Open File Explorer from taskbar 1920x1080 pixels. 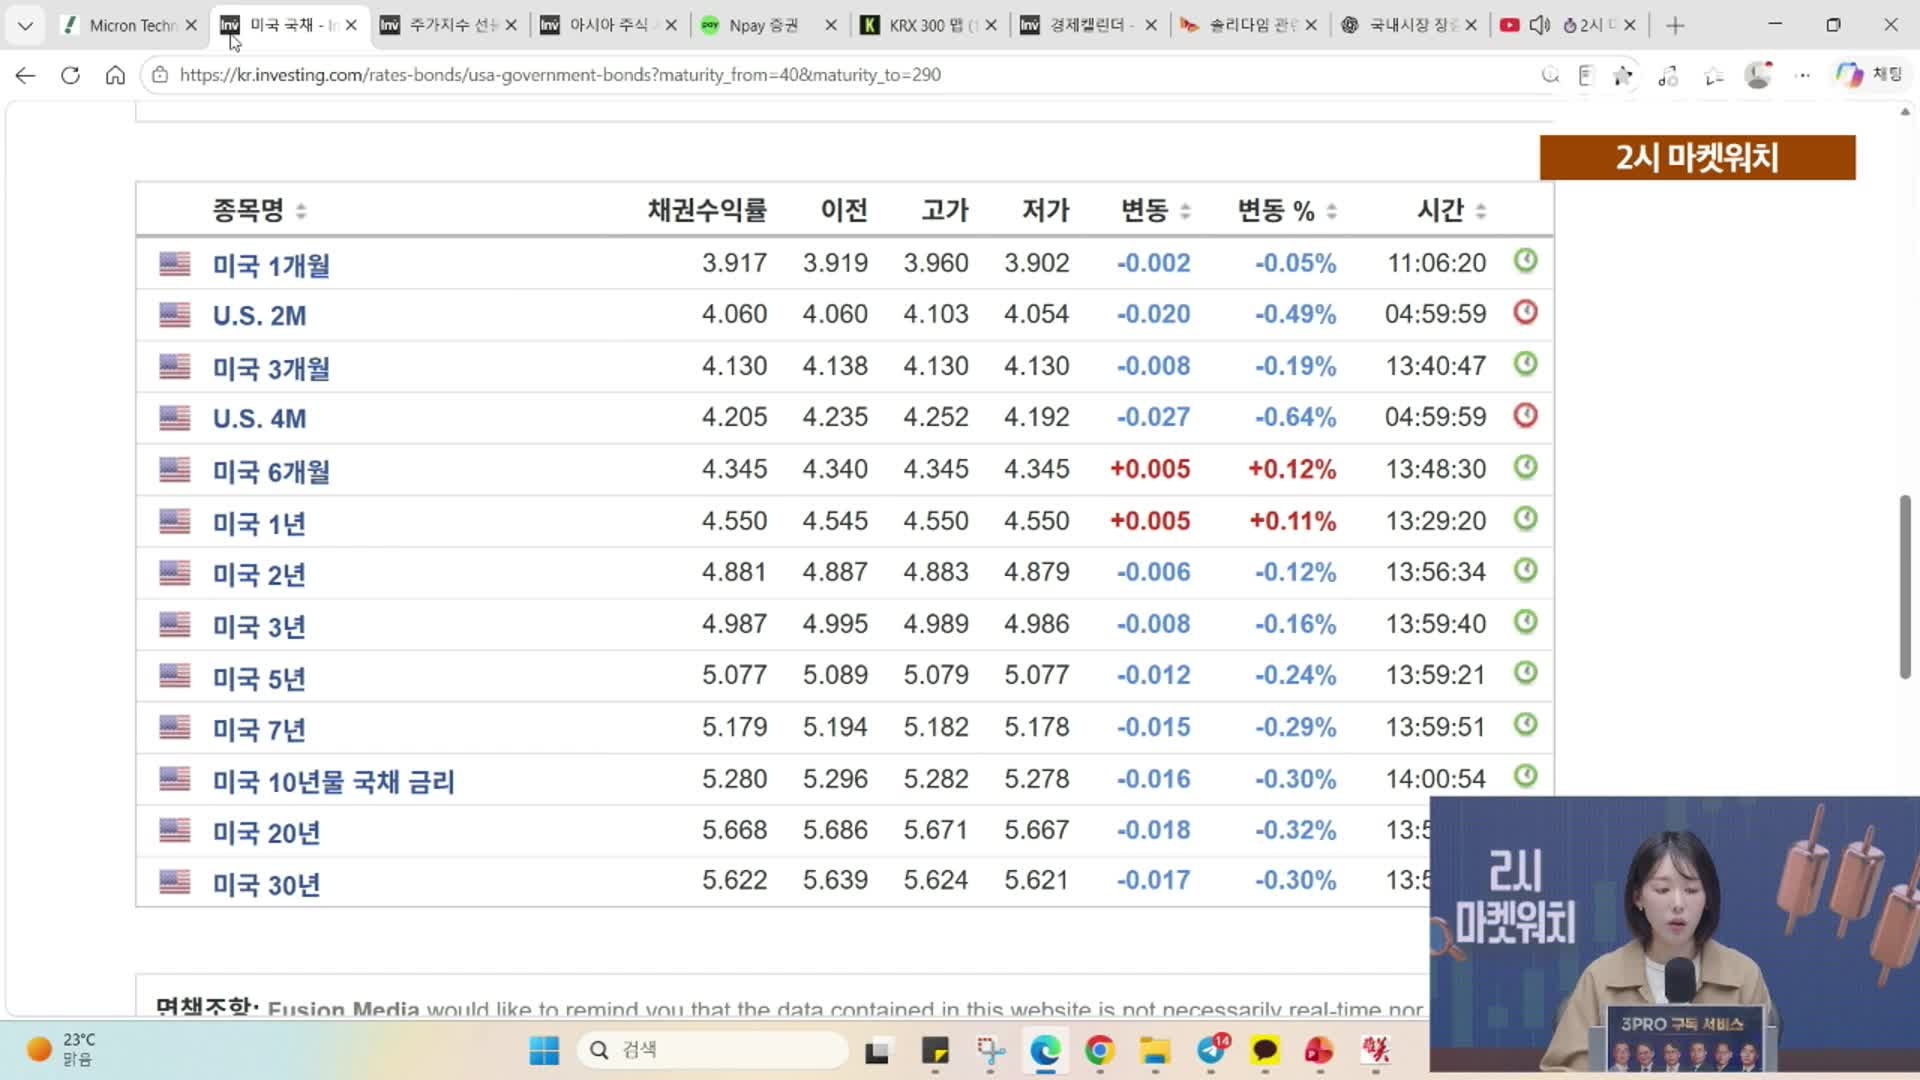(1155, 1050)
